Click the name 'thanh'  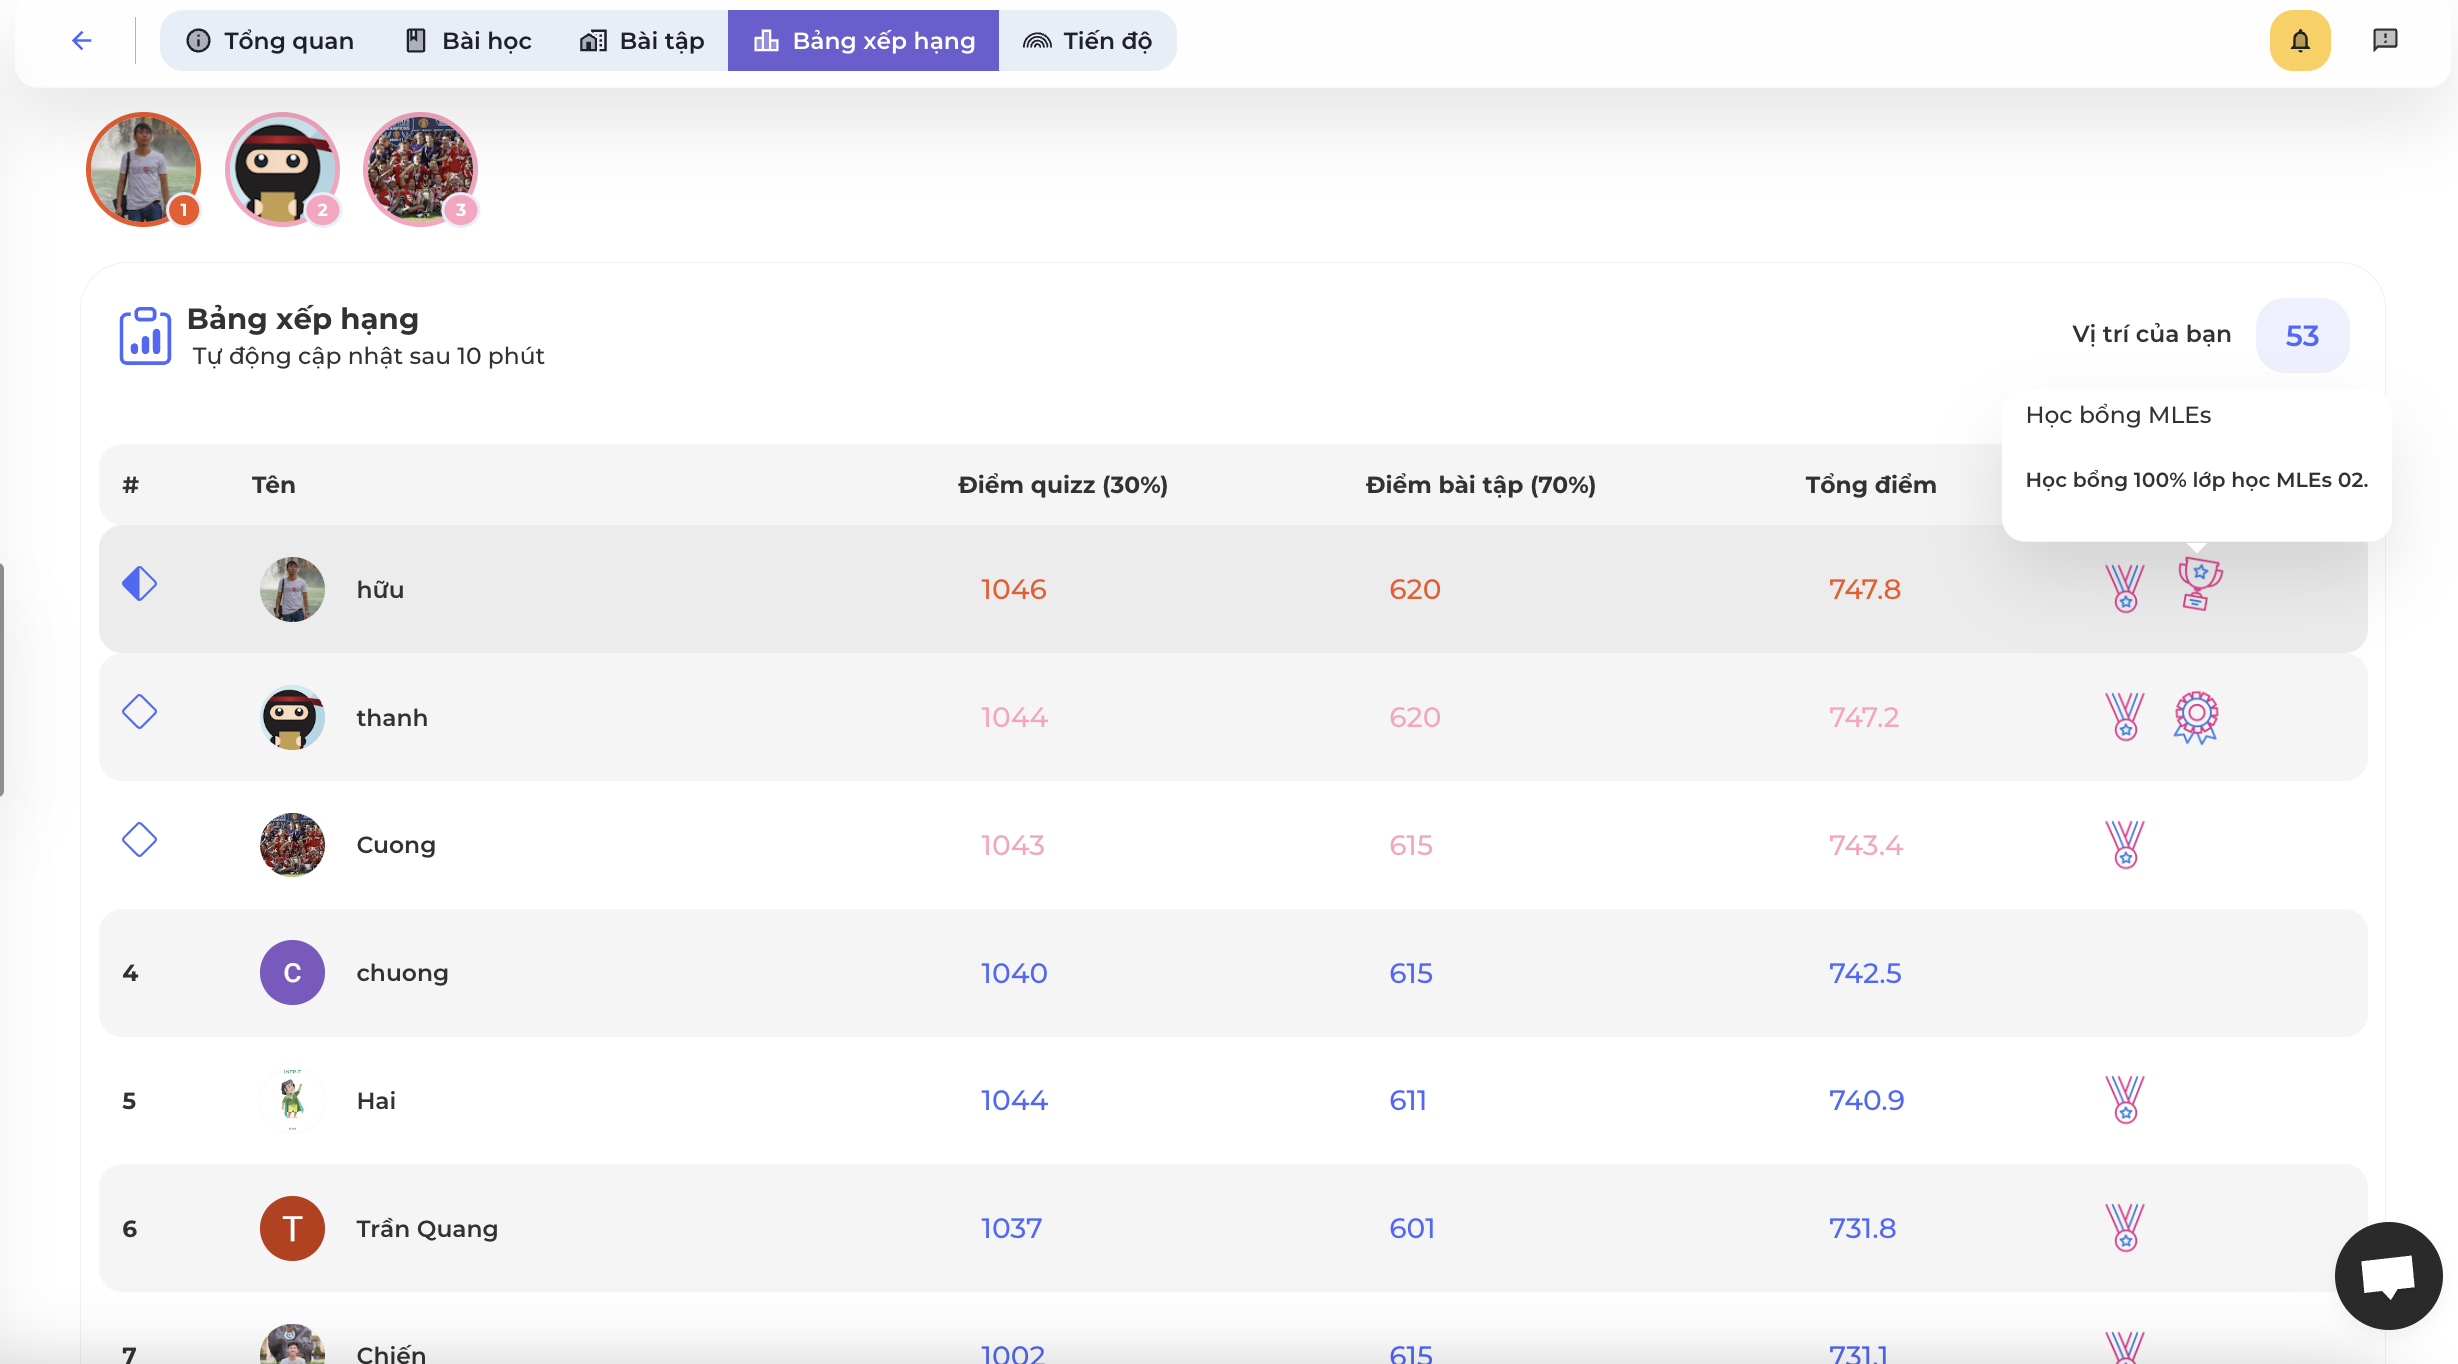[392, 717]
